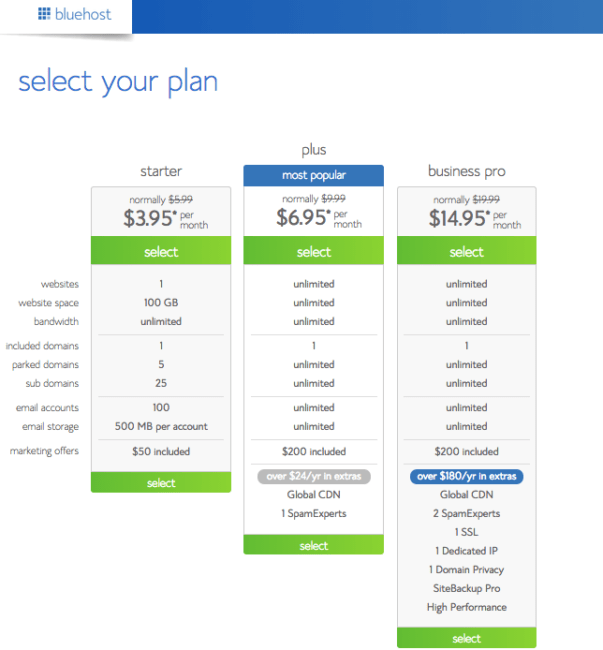Click the bottom select button under starter plan
The image size is (603, 650).
click(161, 483)
